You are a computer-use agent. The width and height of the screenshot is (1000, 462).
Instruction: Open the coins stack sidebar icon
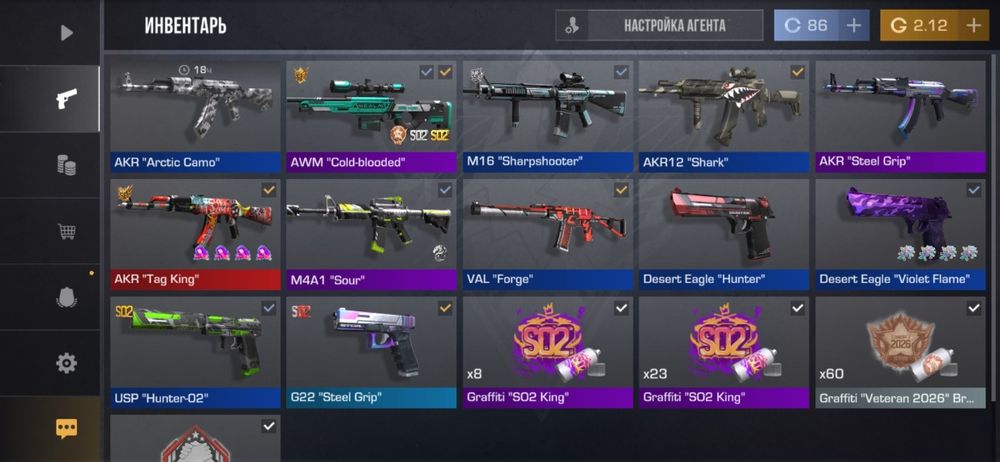click(x=66, y=165)
